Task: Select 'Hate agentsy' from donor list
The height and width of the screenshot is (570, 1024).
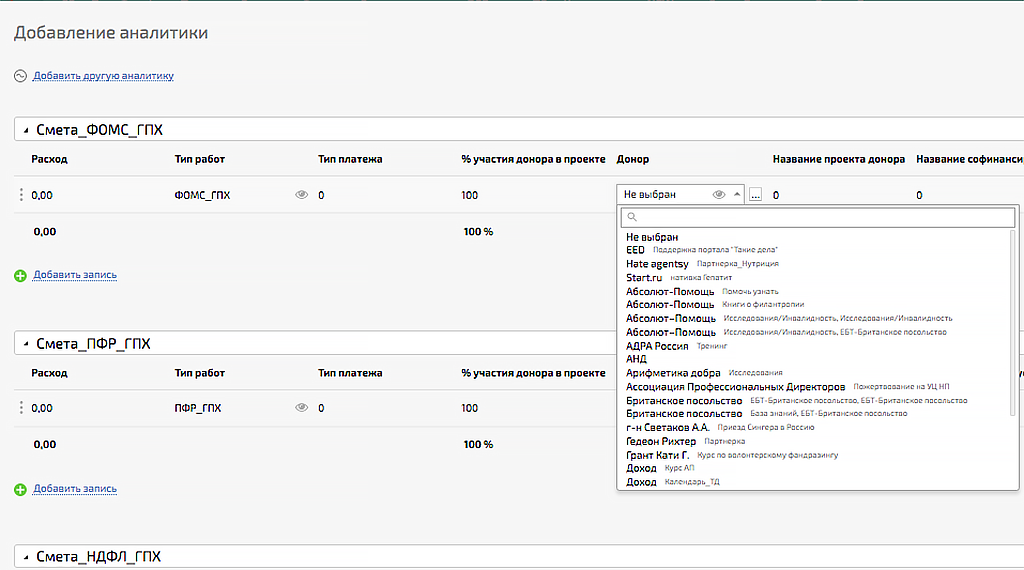Action: [x=657, y=264]
